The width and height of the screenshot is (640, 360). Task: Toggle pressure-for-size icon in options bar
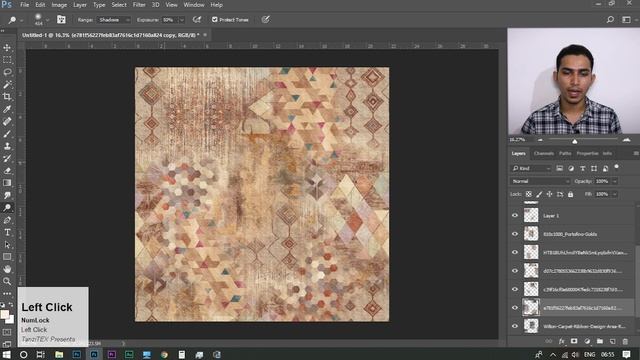pos(265,19)
